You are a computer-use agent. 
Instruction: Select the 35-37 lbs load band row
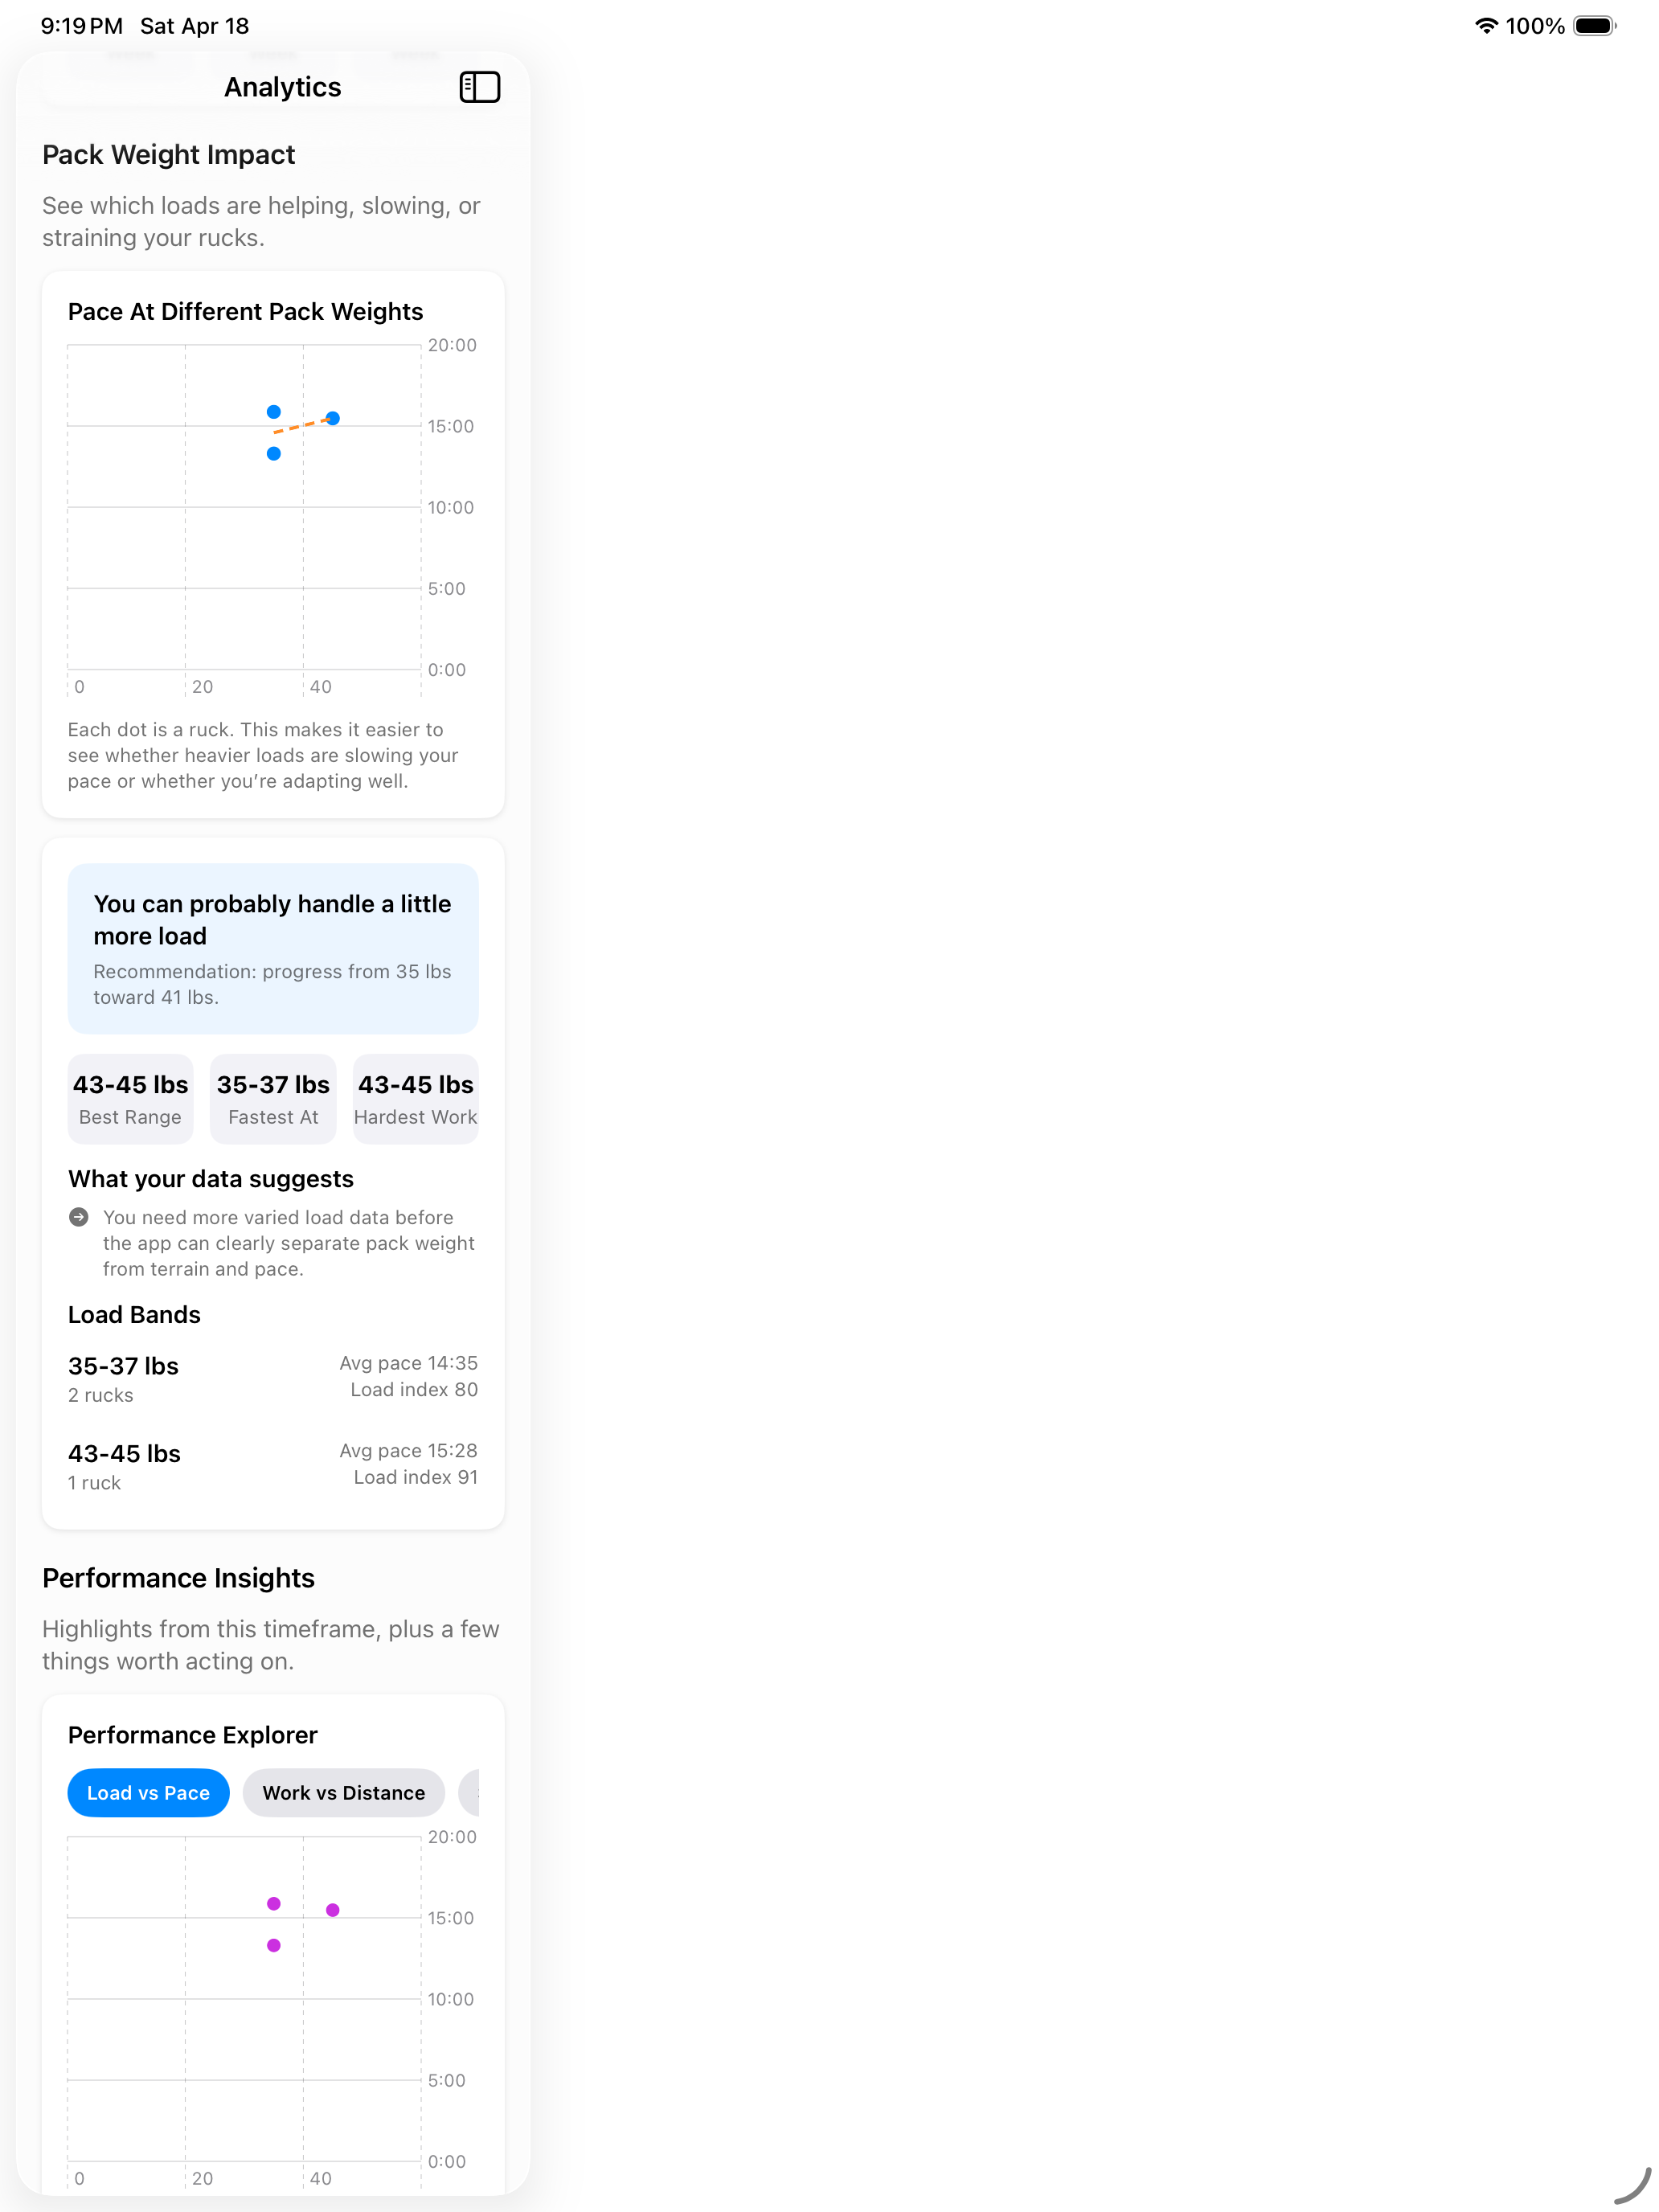click(x=273, y=1379)
